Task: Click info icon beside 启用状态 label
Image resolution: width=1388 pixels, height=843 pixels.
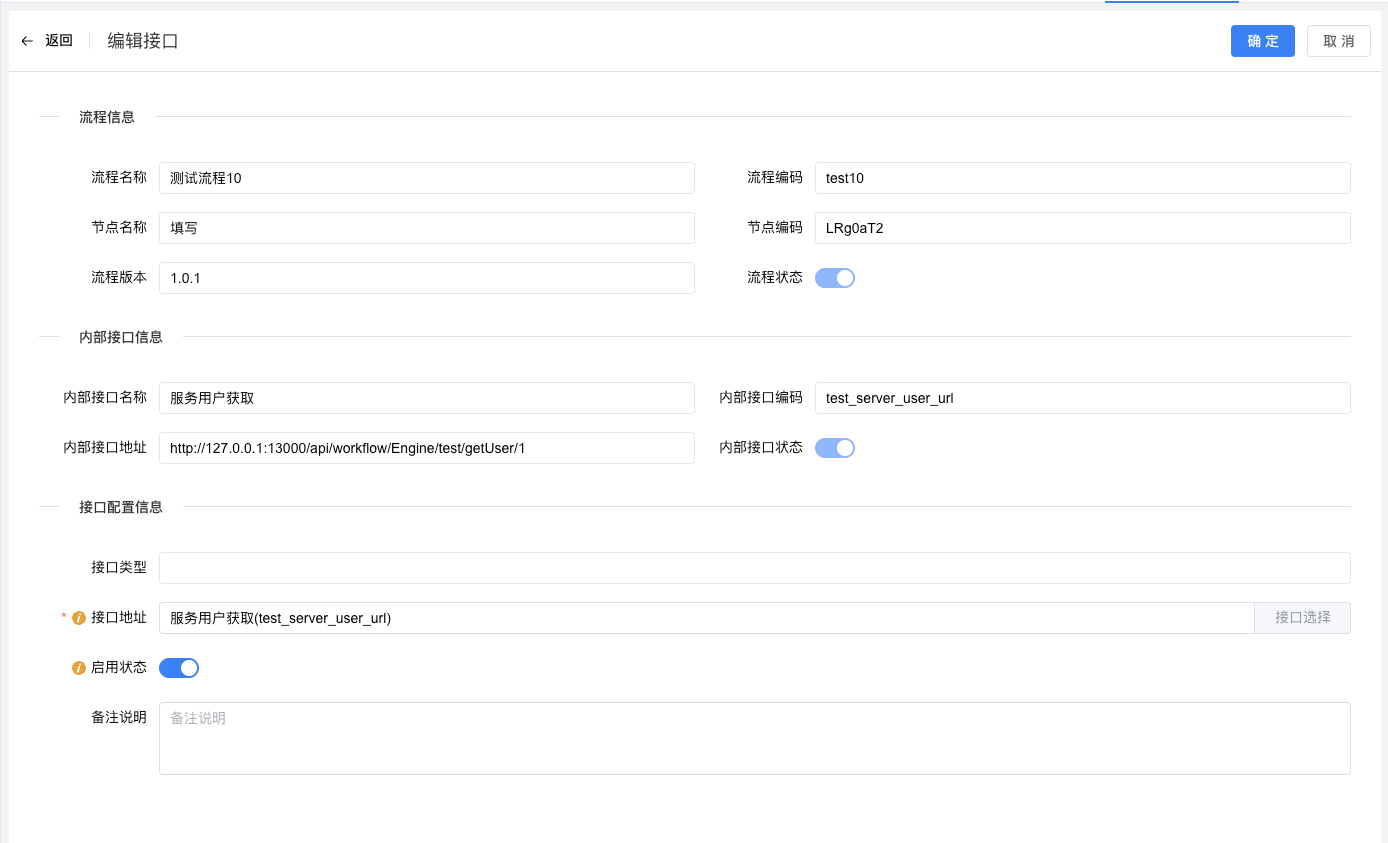Action: pos(79,668)
